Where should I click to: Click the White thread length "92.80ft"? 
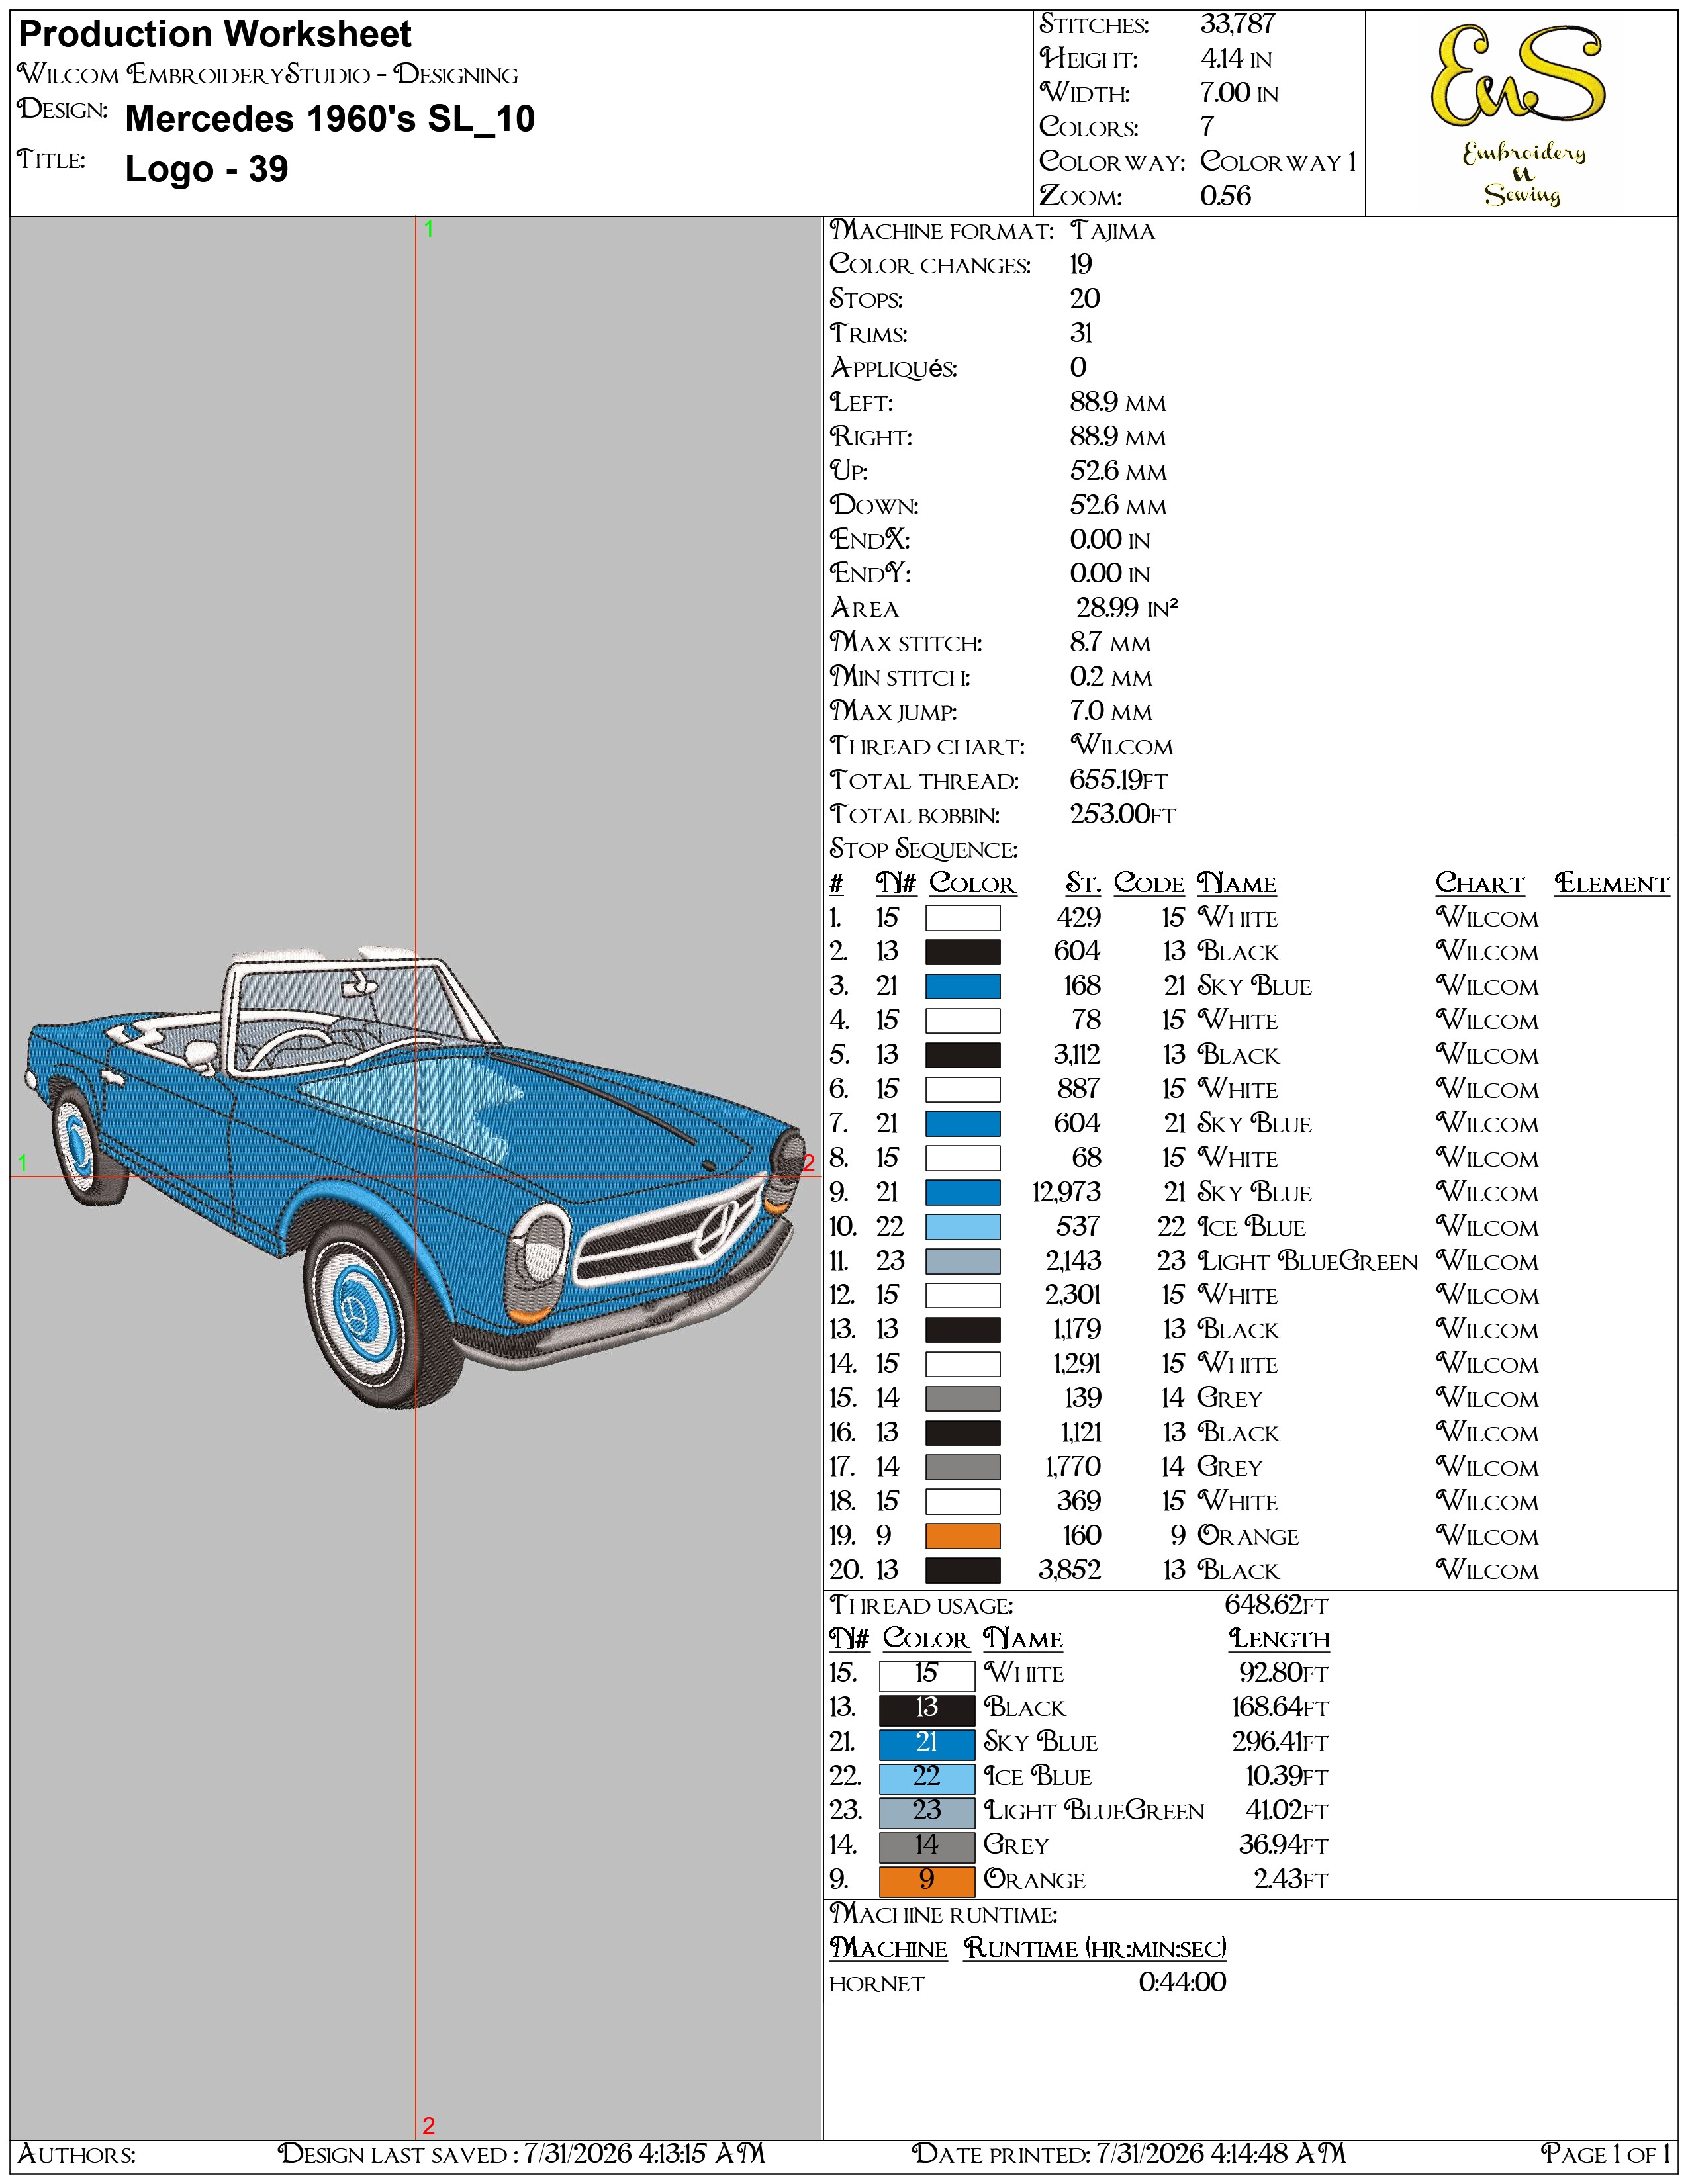click(1284, 1673)
